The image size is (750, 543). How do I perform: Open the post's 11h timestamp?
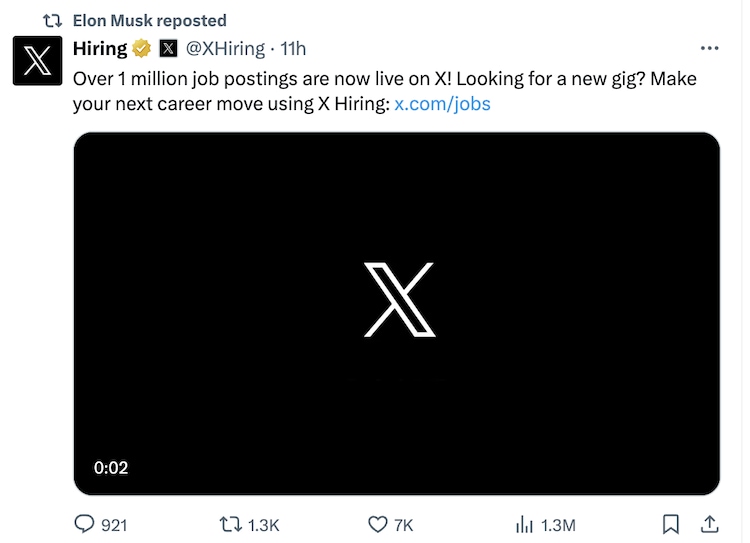point(294,48)
